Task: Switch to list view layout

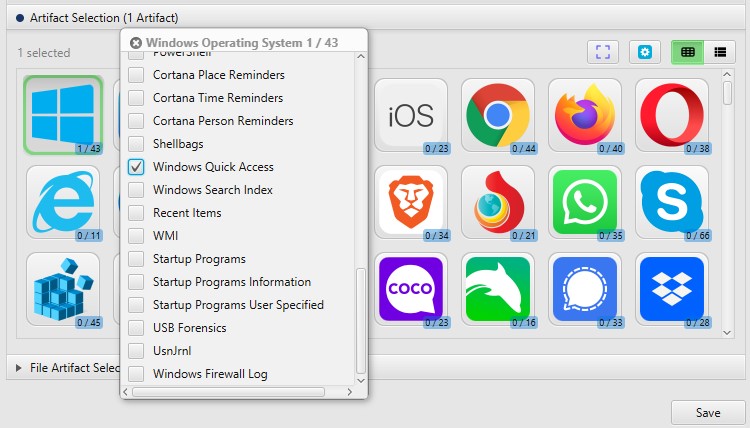Action: click(720, 52)
